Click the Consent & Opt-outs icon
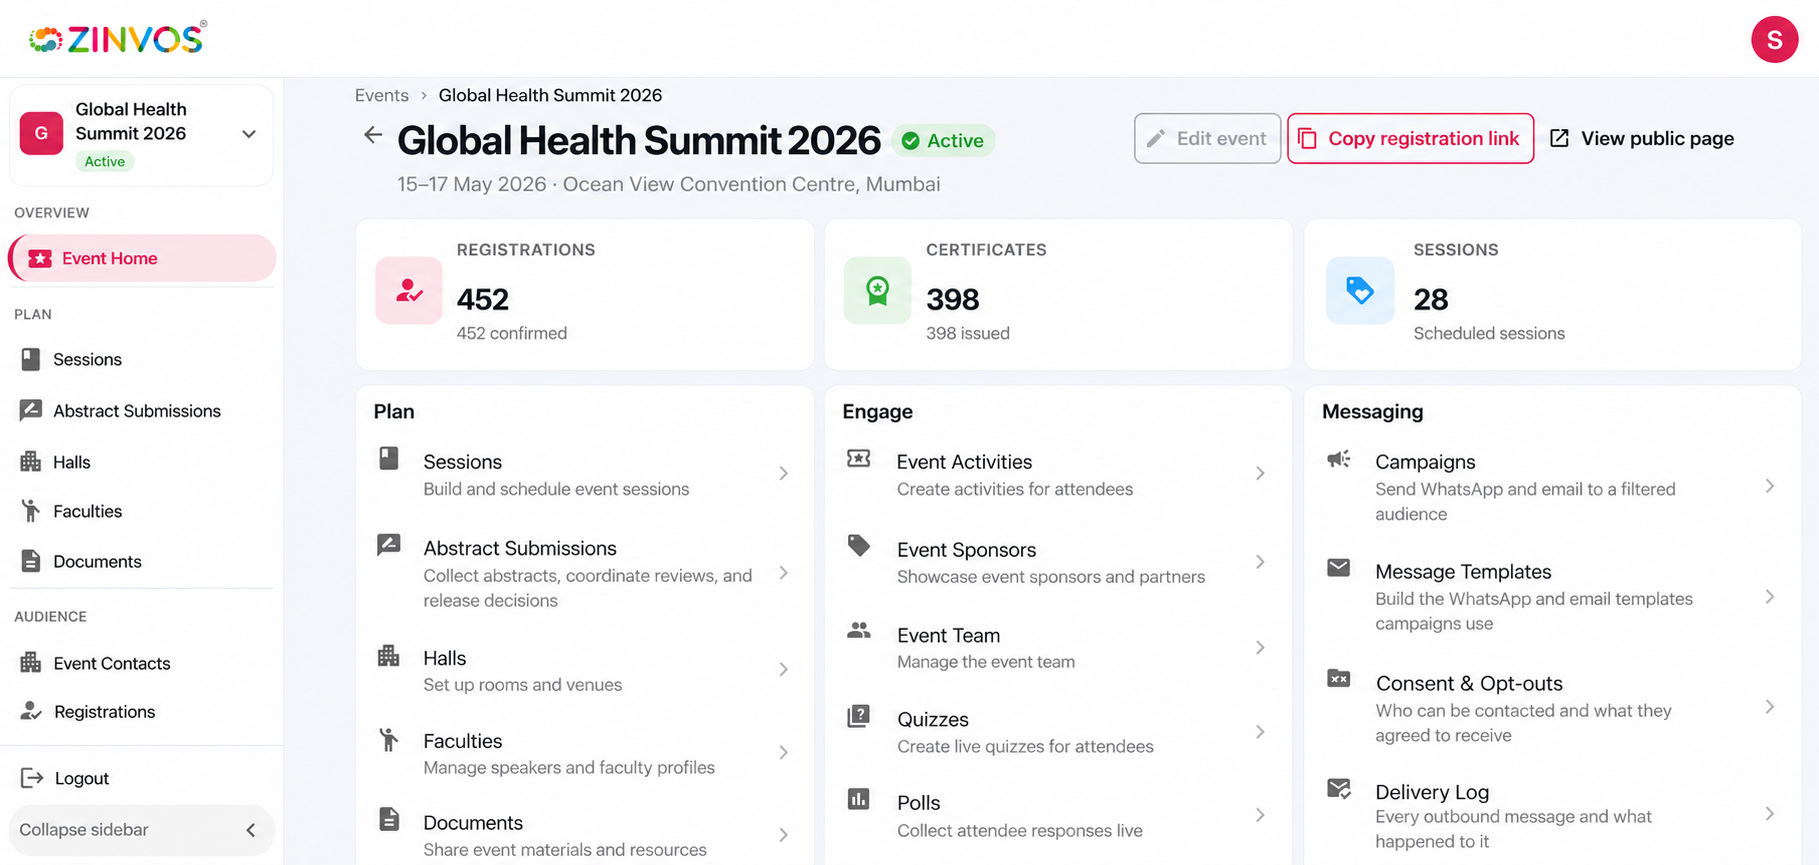Screen dimensions: 1819x865 click(1339, 679)
